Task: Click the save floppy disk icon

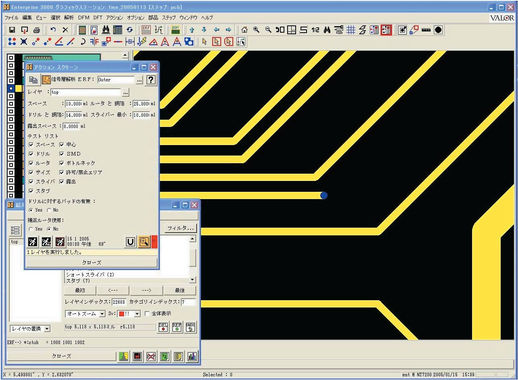Action: coord(12,30)
